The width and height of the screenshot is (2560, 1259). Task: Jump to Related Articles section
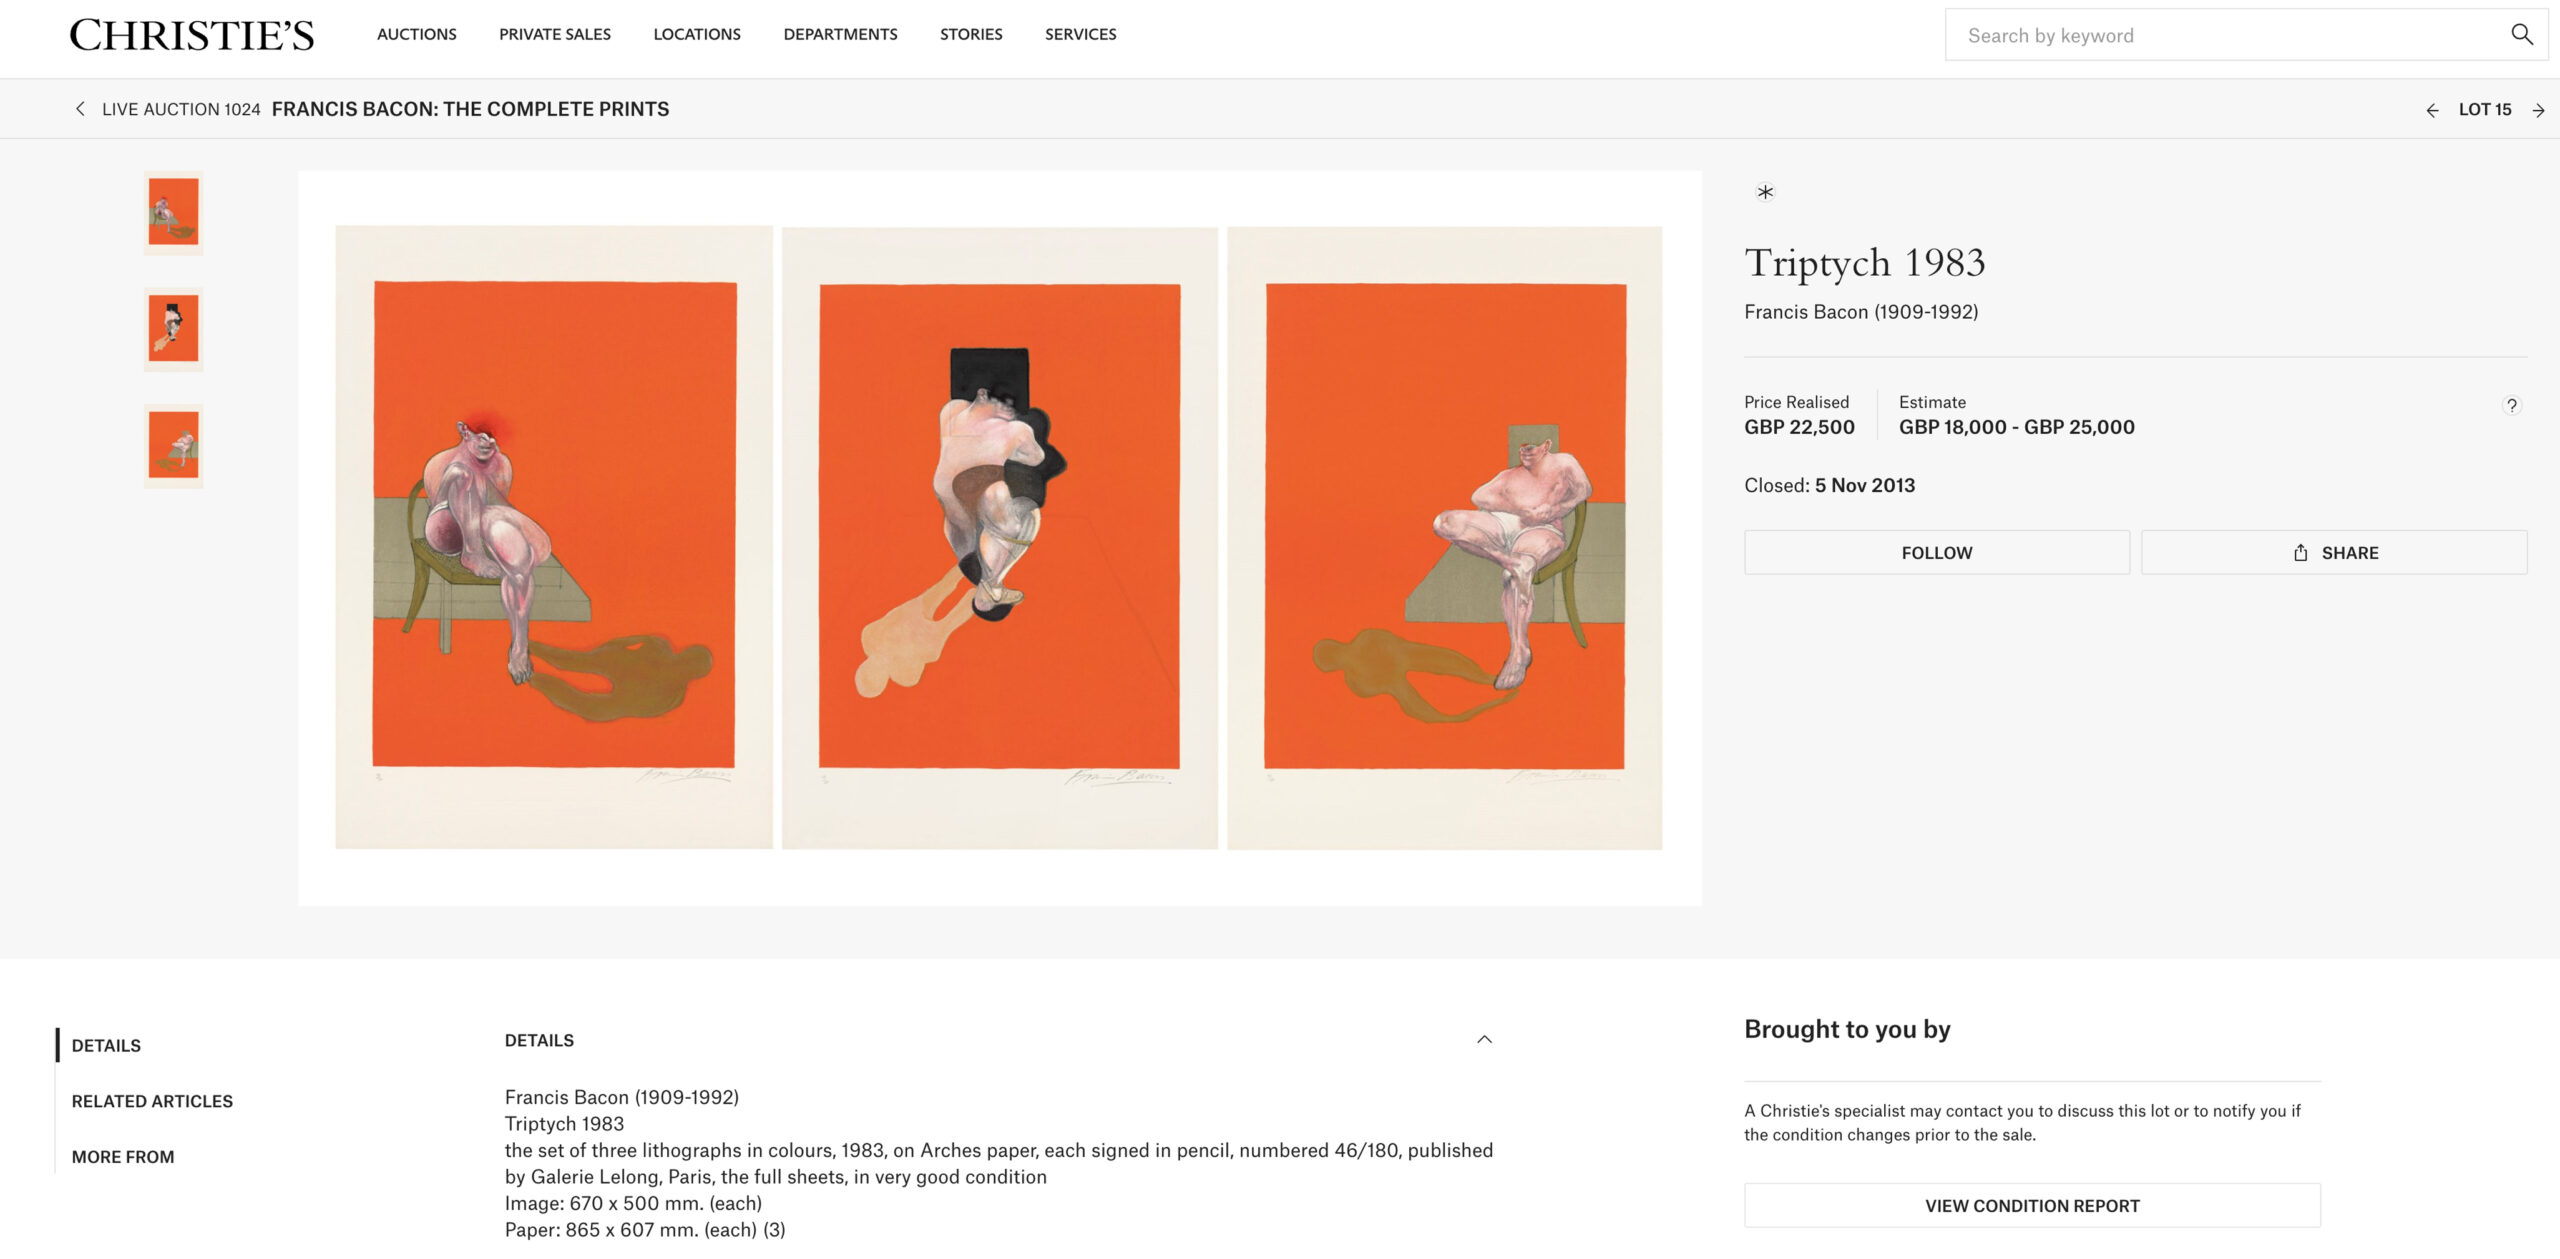[152, 1101]
